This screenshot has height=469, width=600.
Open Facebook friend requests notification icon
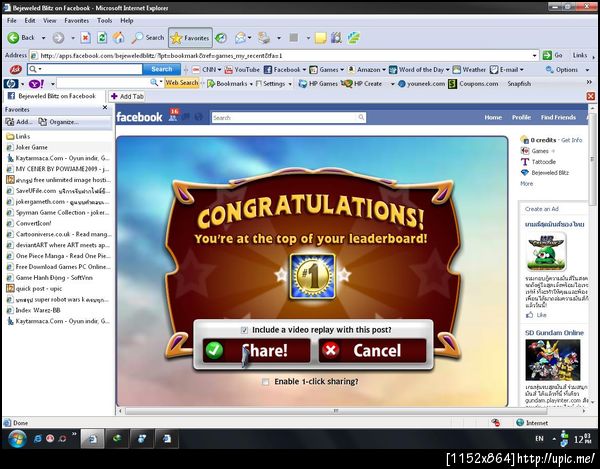[173, 116]
